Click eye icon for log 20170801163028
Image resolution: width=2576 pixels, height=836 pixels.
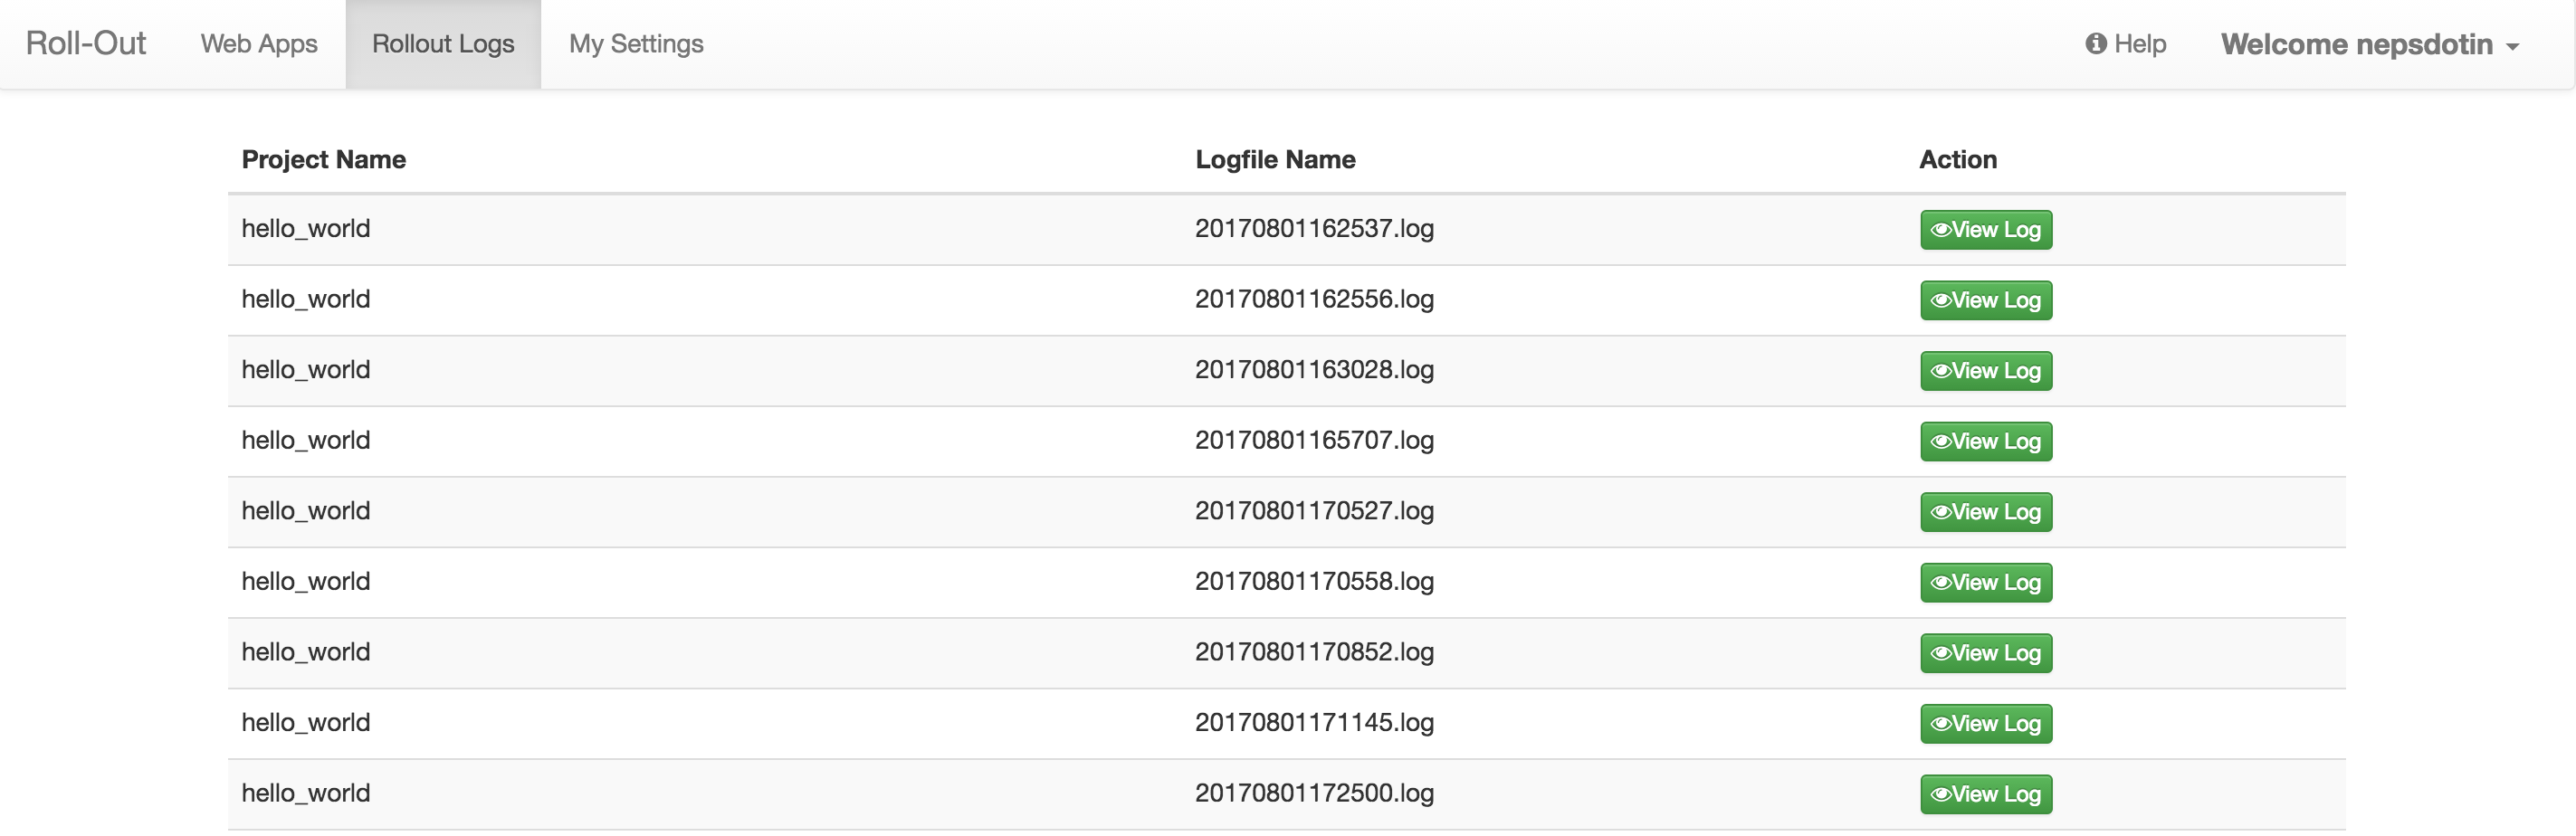point(1941,371)
